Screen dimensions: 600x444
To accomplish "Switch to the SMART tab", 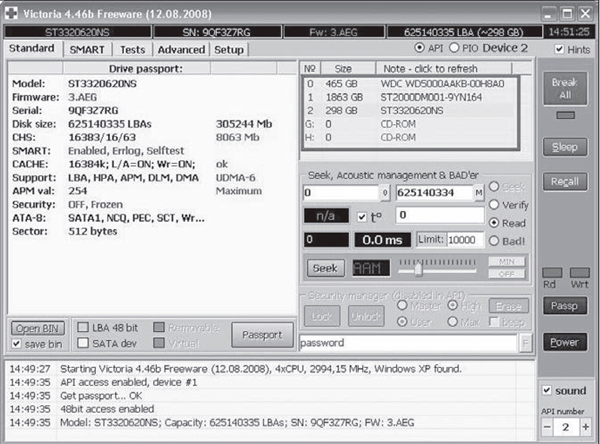I will [86, 49].
